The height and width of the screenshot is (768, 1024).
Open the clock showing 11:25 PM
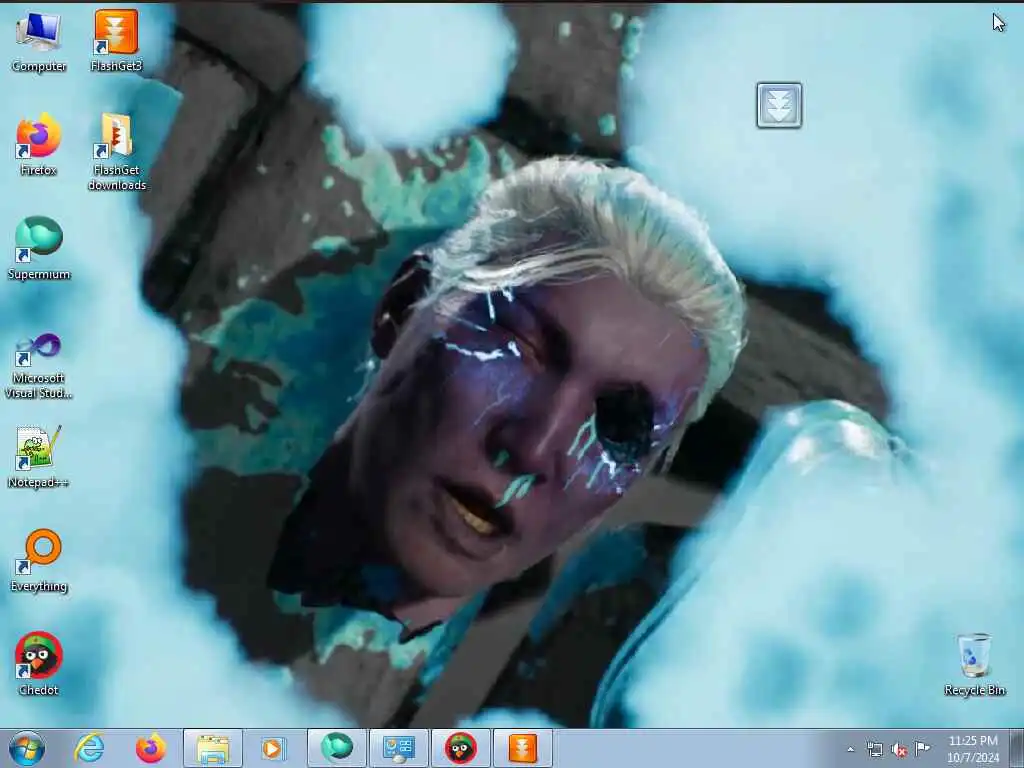pos(973,749)
